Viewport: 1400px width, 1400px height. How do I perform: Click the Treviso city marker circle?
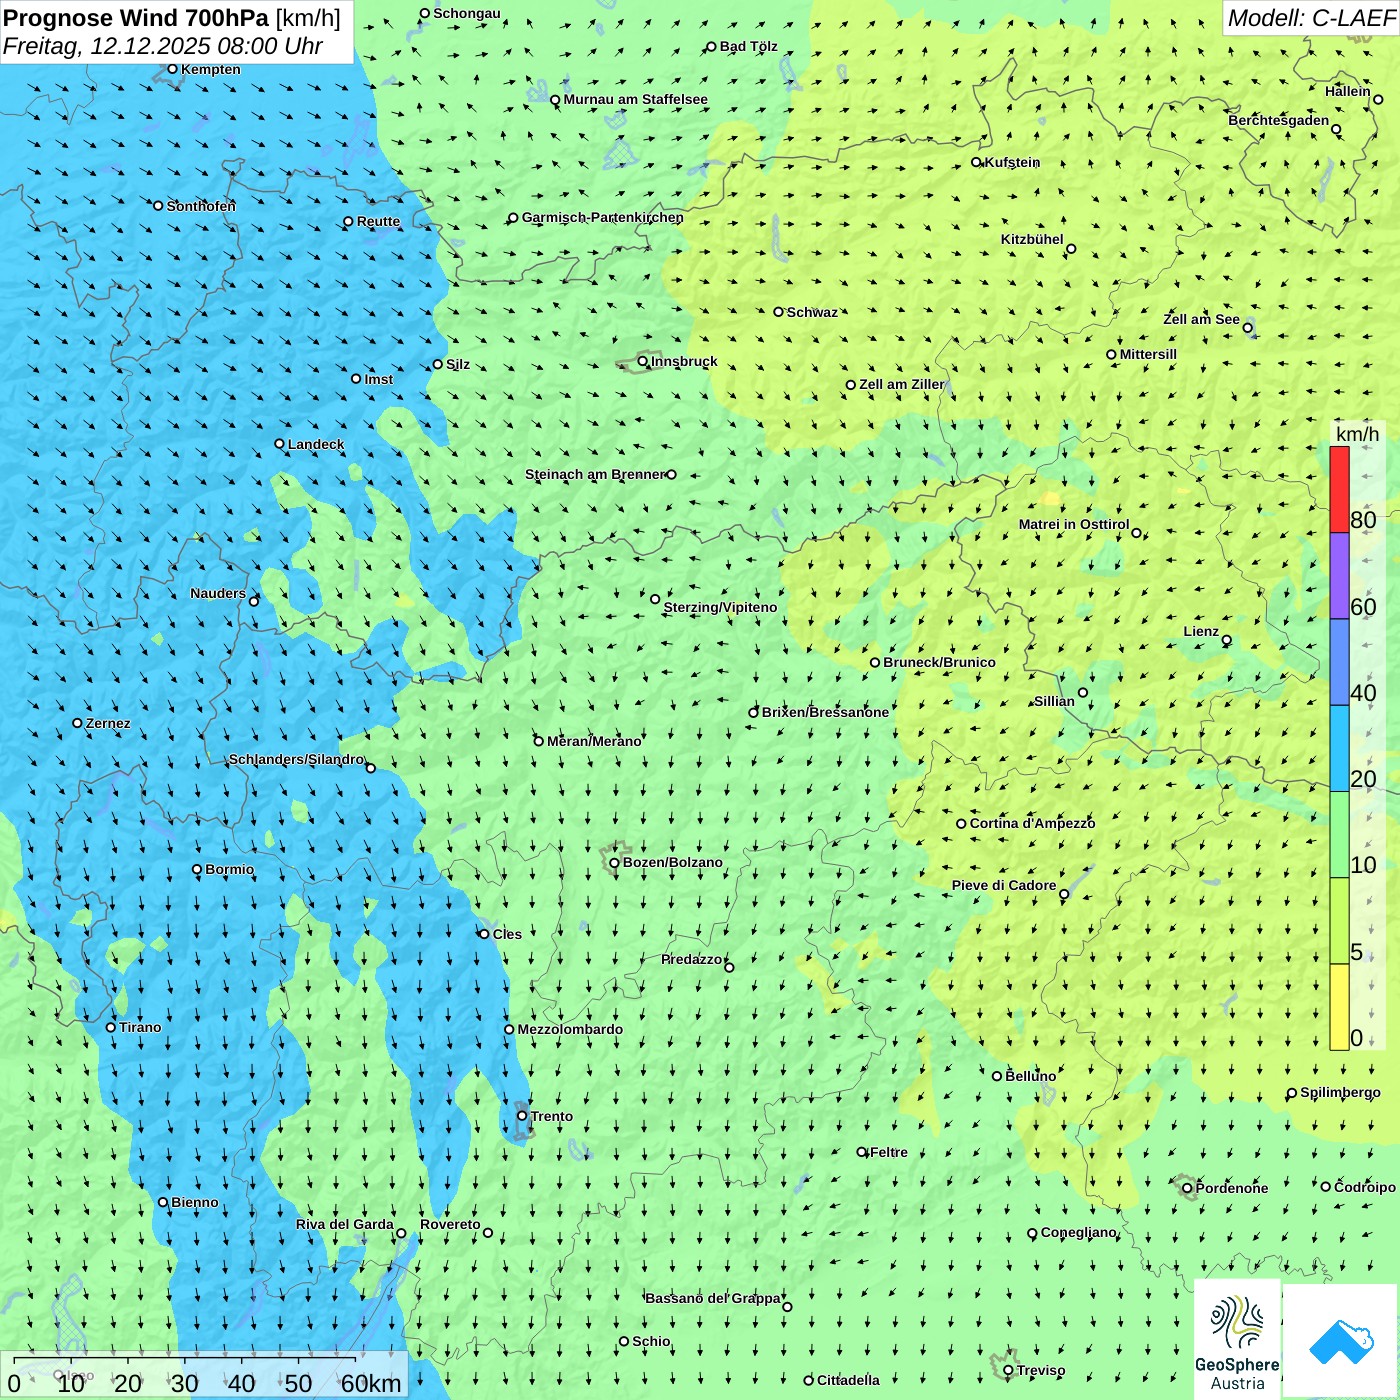tap(1008, 1370)
